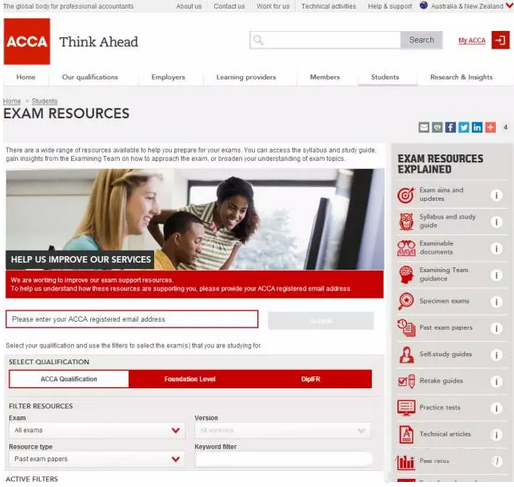Open Our qualifications menu

[90, 77]
